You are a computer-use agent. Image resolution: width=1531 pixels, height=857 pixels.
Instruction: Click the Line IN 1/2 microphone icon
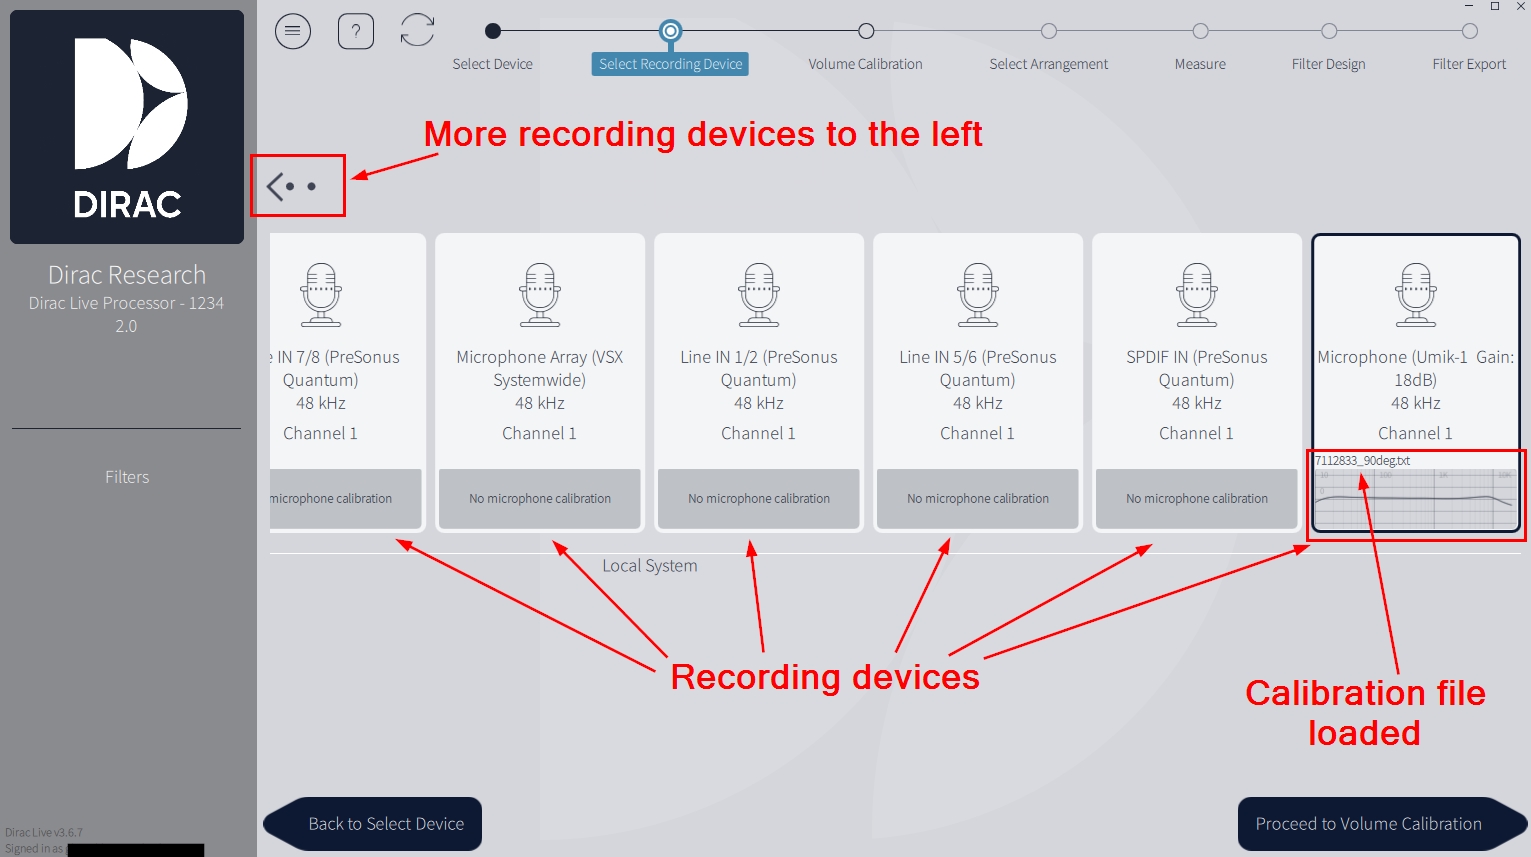[x=758, y=293]
